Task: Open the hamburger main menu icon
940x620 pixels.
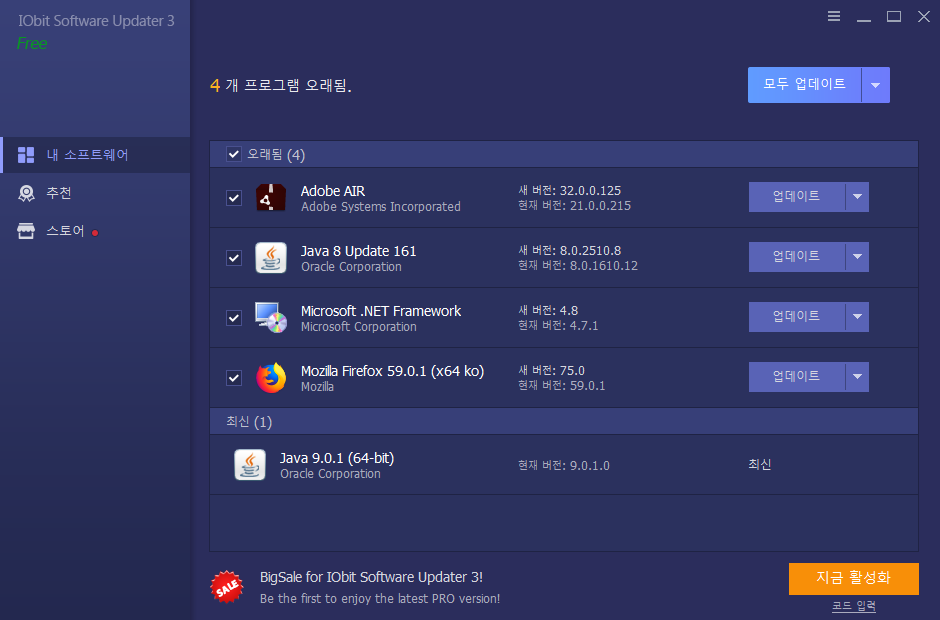Action: point(834,16)
